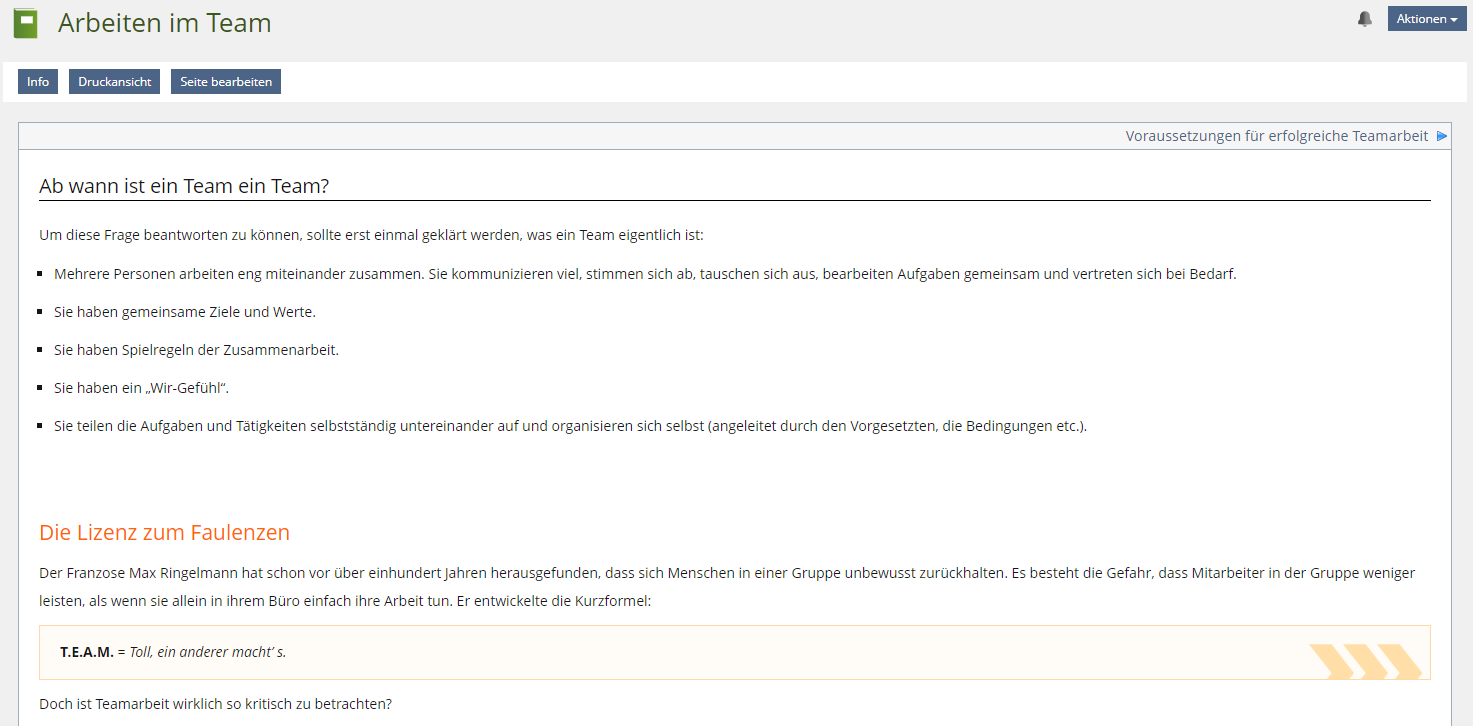Click the orange heading "Die Lizenz zum Faulenzen"
Image resolution: width=1473 pixels, height=726 pixels.
pos(164,532)
